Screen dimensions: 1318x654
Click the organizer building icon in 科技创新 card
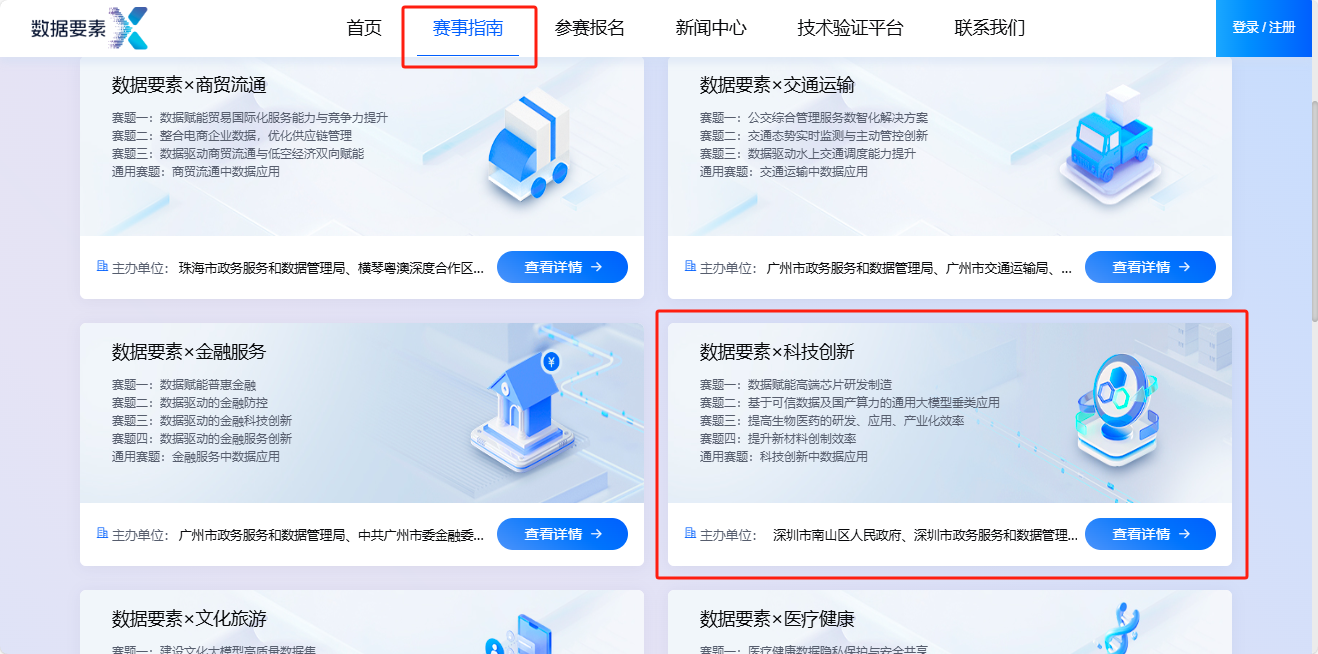click(x=689, y=533)
